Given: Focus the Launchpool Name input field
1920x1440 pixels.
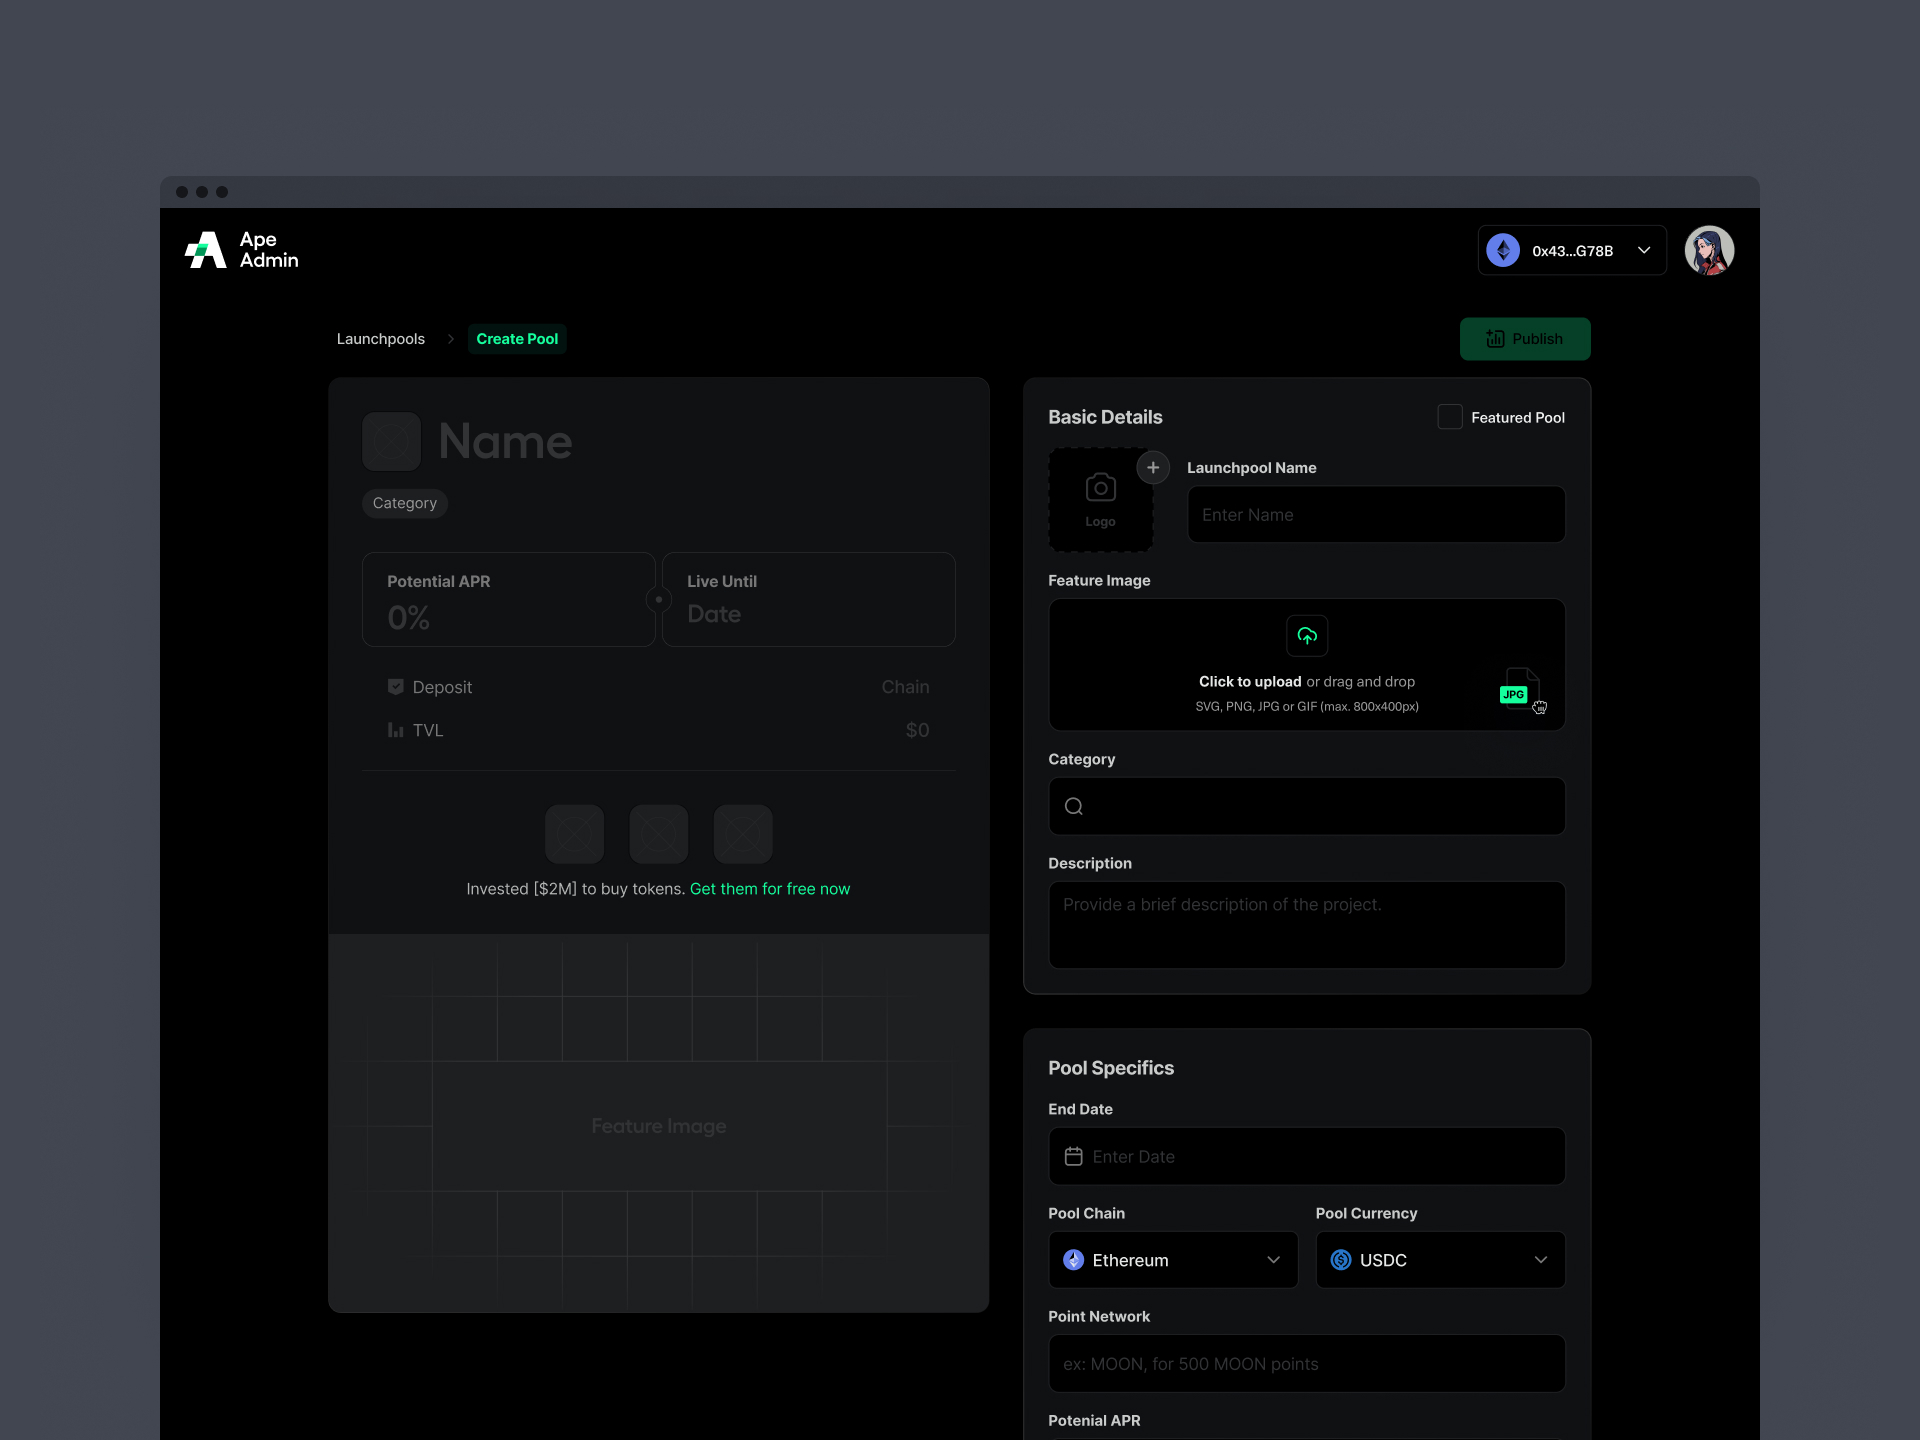Looking at the screenshot, I should [1376, 515].
